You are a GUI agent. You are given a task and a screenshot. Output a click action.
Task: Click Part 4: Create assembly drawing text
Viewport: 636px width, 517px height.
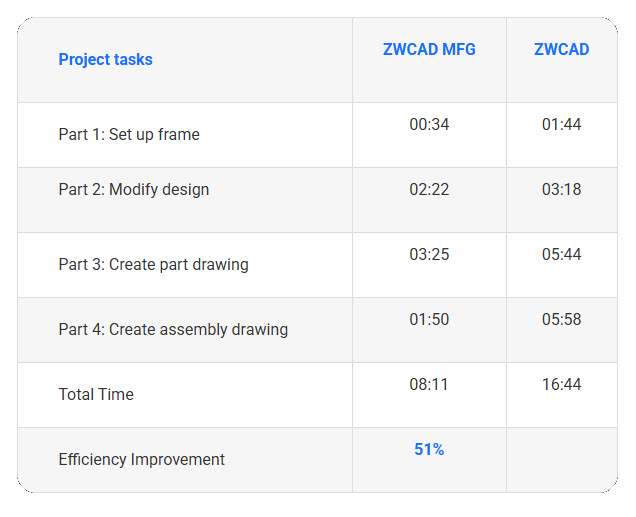[x=173, y=330]
